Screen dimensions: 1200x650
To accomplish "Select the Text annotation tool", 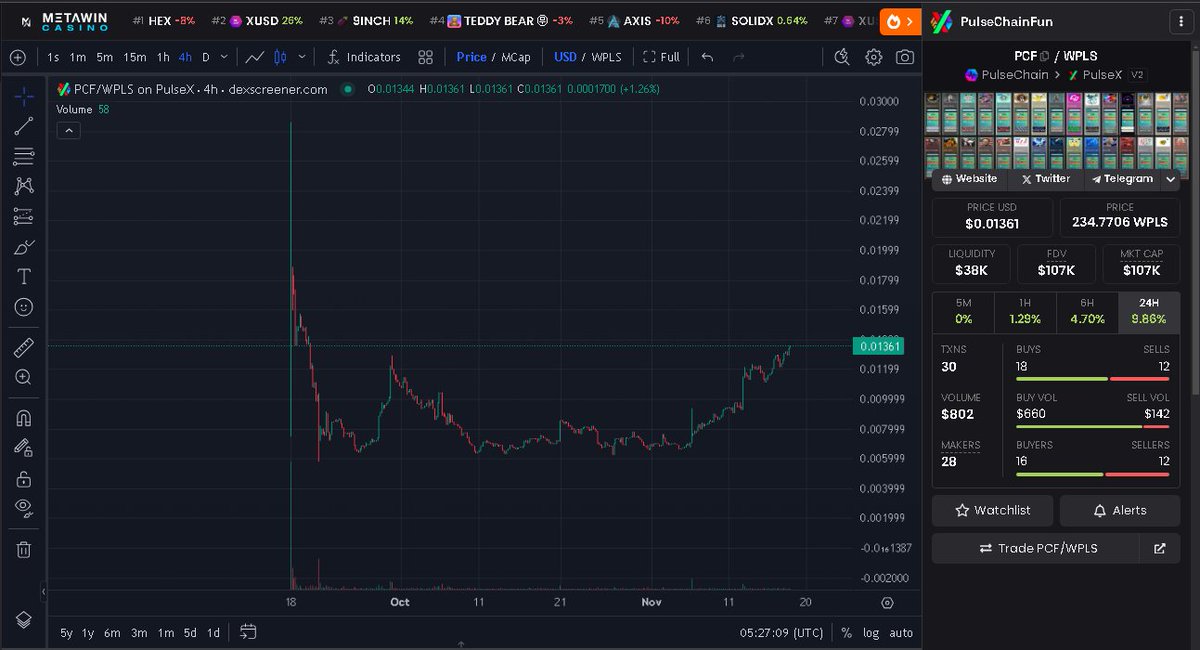I will click(x=24, y=277).
